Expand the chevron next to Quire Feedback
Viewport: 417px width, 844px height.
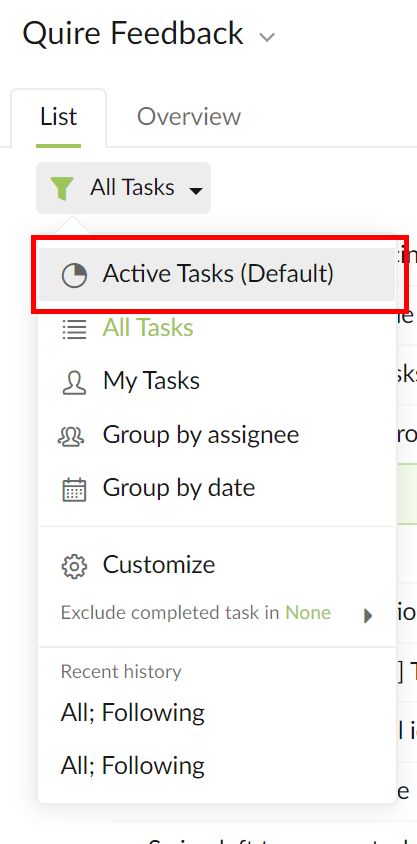click(x=267, y=37)
